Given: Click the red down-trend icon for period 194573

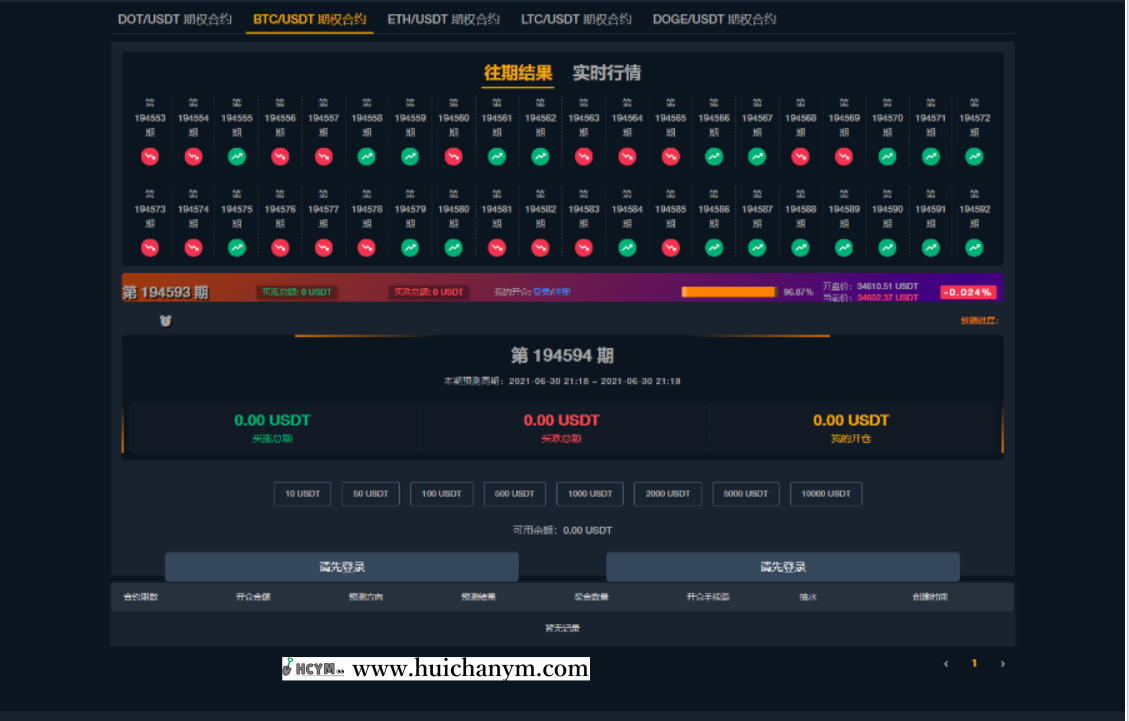Looking at the screenshot, I should tap(150, 248).
